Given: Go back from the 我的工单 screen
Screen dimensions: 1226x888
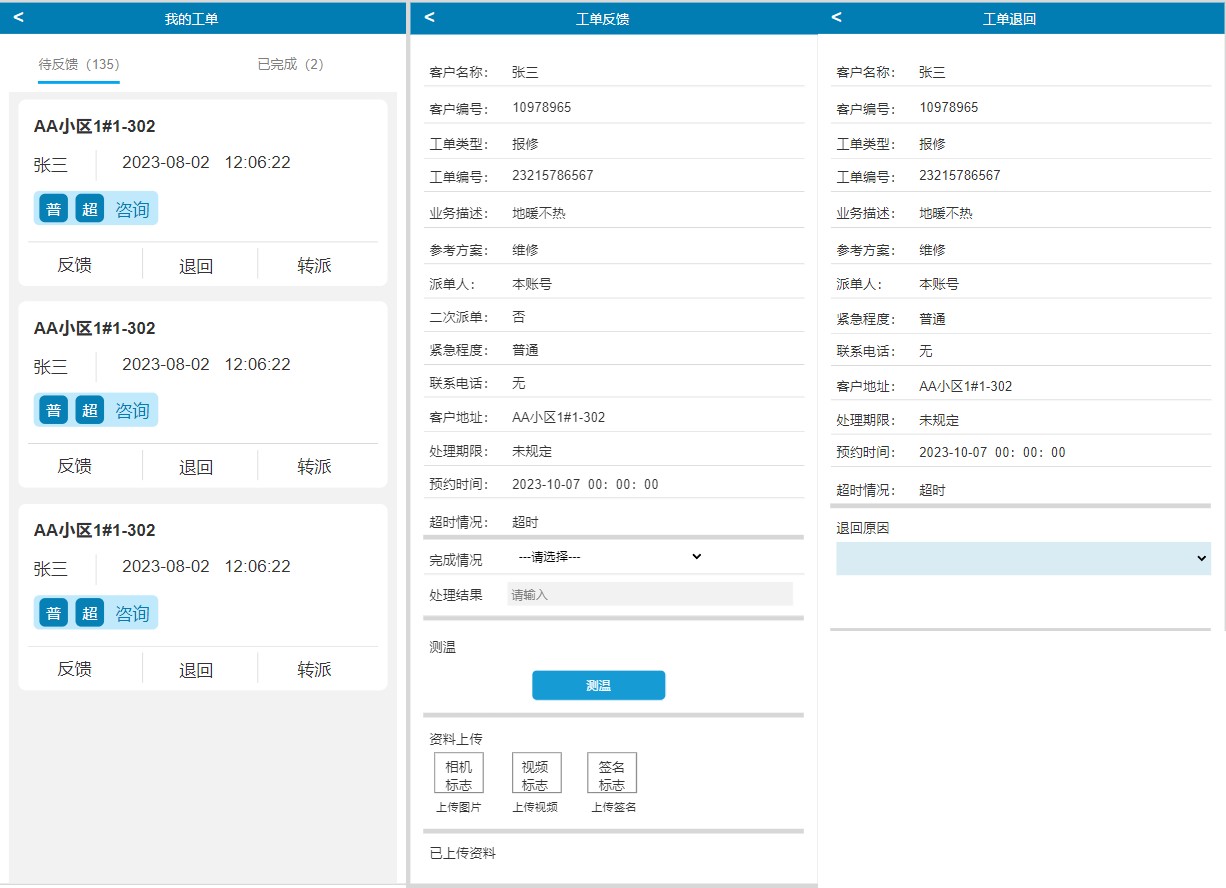Looking at the screenshot, I should click(x=18, y=17).
